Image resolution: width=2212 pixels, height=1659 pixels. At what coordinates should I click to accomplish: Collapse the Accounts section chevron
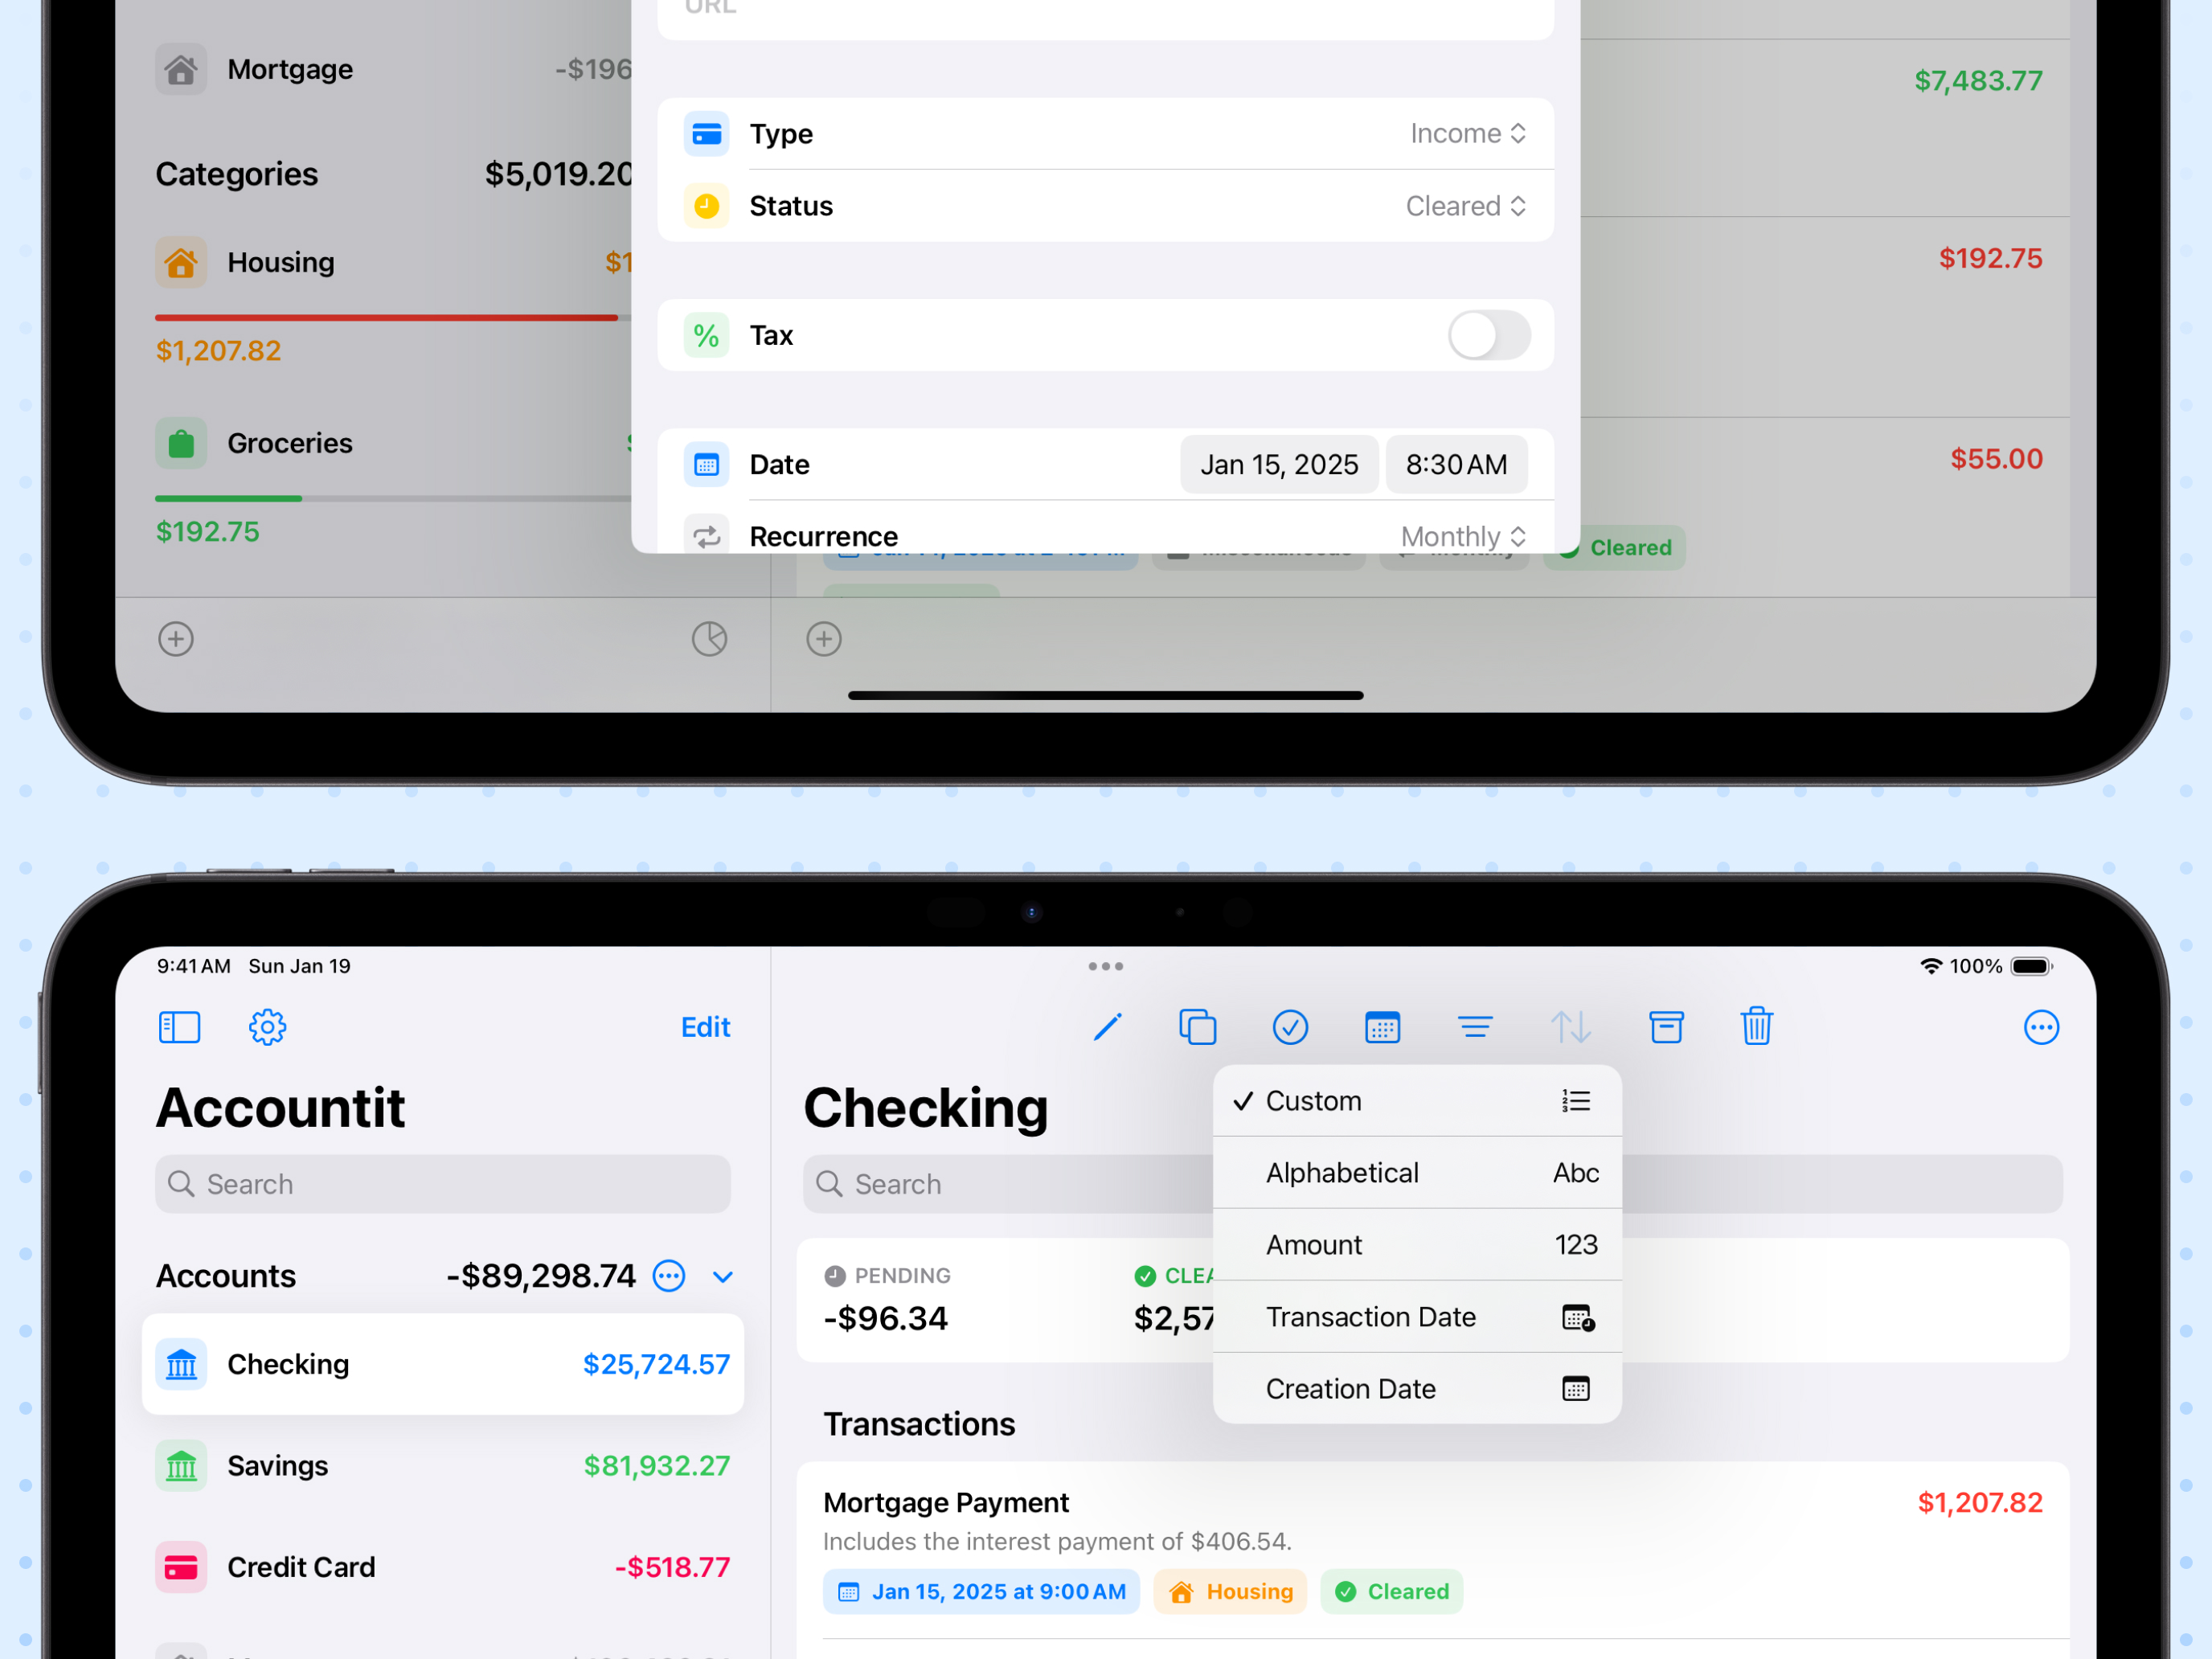pyautogui.click(x=723, y=1277)
